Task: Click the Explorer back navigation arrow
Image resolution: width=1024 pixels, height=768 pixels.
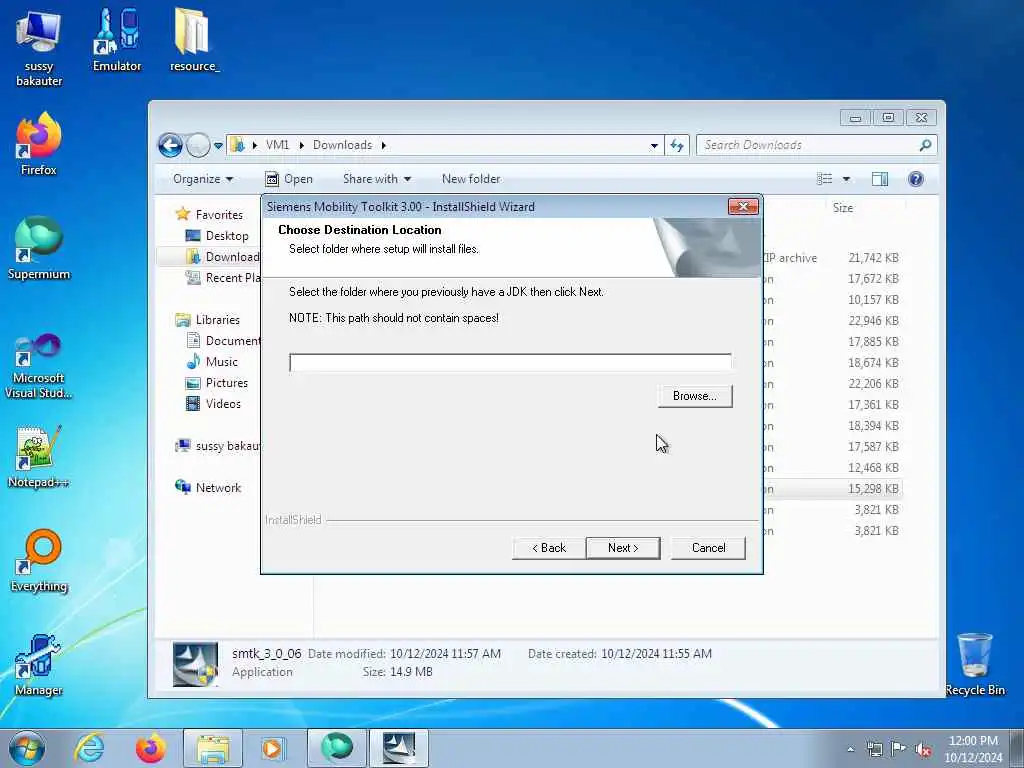Action: (170, 145)
